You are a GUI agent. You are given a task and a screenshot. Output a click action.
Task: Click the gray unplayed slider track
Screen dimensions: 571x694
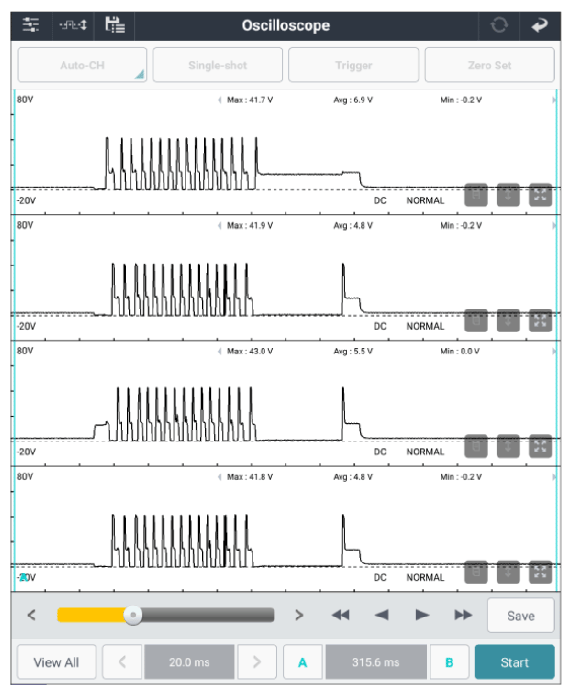(x=208, y=615)
